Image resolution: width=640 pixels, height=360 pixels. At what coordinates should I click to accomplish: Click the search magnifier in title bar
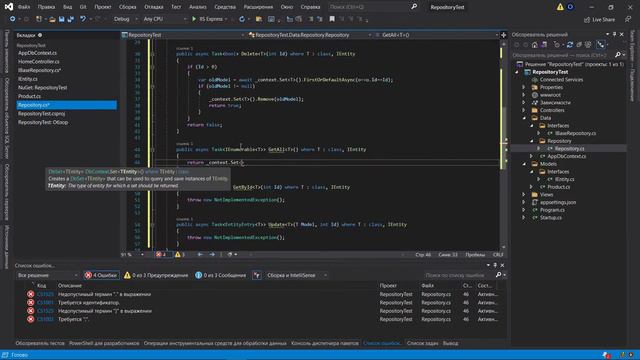click(414, 7)
